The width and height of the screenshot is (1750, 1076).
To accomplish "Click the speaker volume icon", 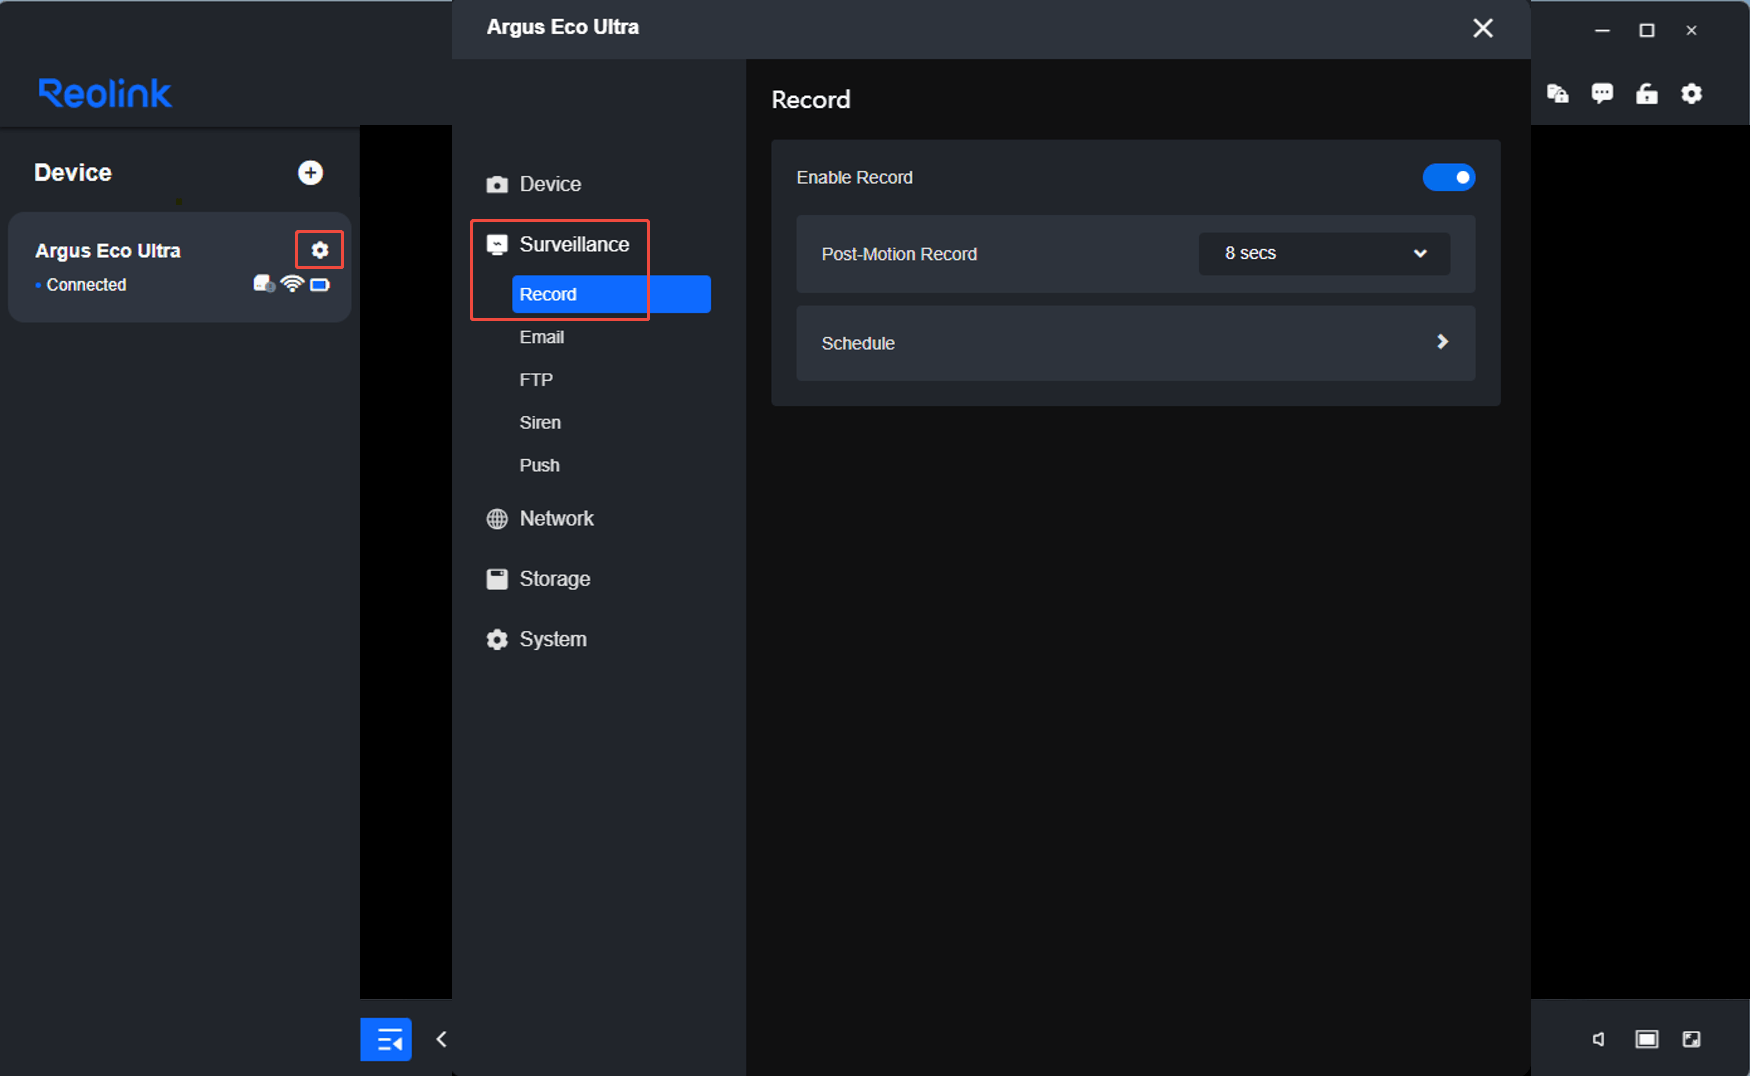I will click(1599, 1039).
